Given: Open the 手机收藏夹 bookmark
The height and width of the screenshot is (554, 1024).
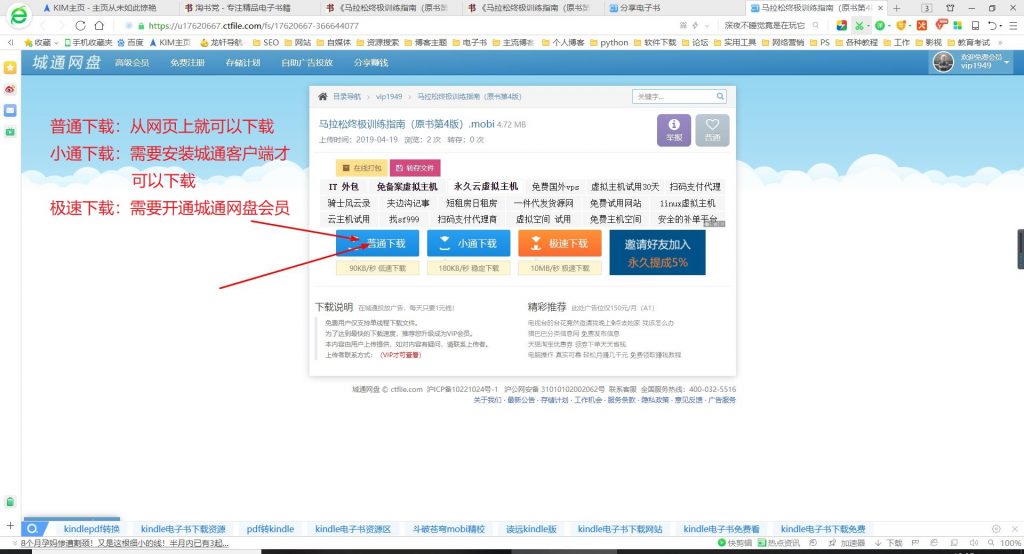Looking at the screenshot, I should [88, 42].
